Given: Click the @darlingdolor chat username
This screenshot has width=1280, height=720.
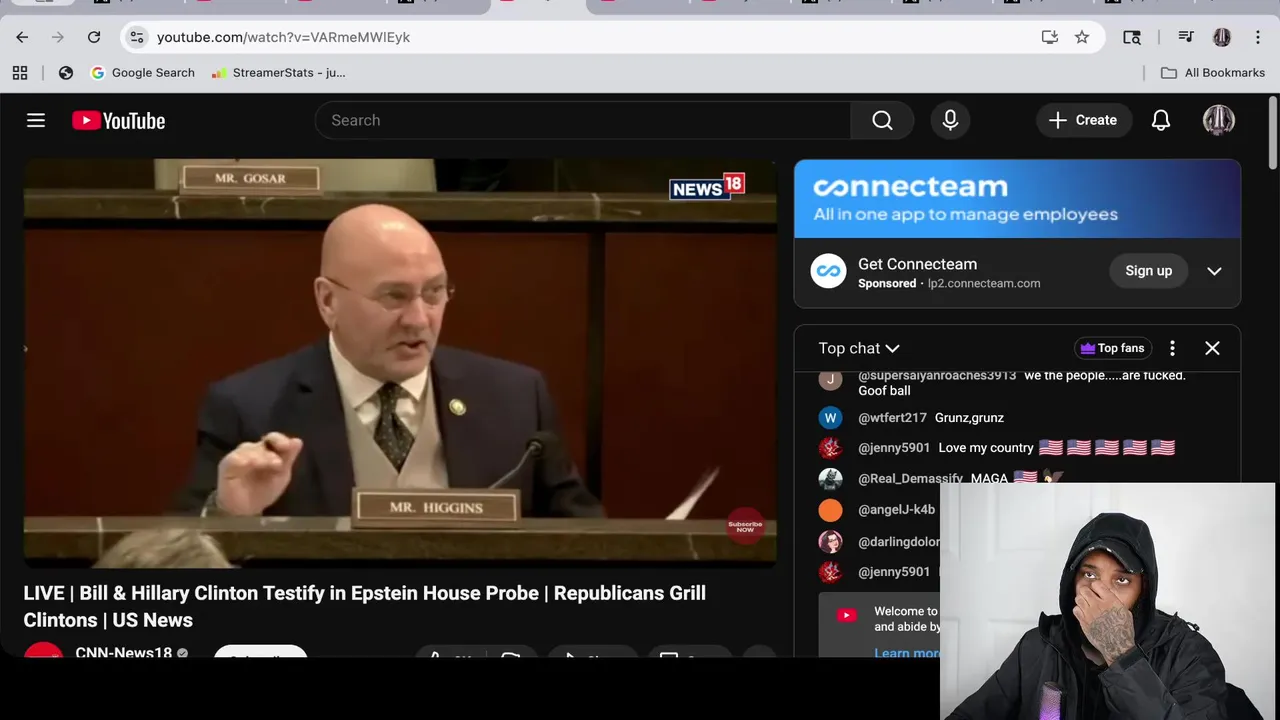Looking at the screenshot, I should pyautogui.click(x=899, y=542).
